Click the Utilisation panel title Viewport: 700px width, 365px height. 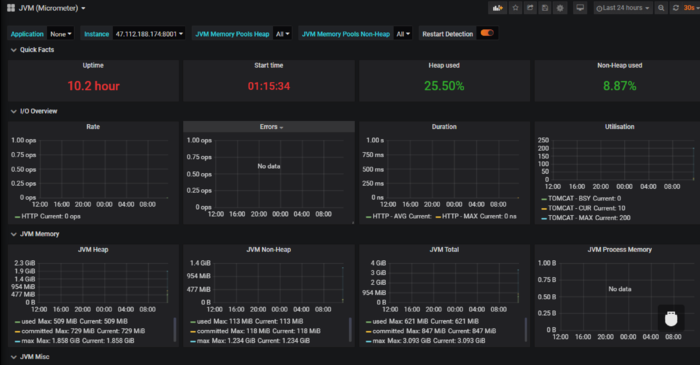[620, 127]
